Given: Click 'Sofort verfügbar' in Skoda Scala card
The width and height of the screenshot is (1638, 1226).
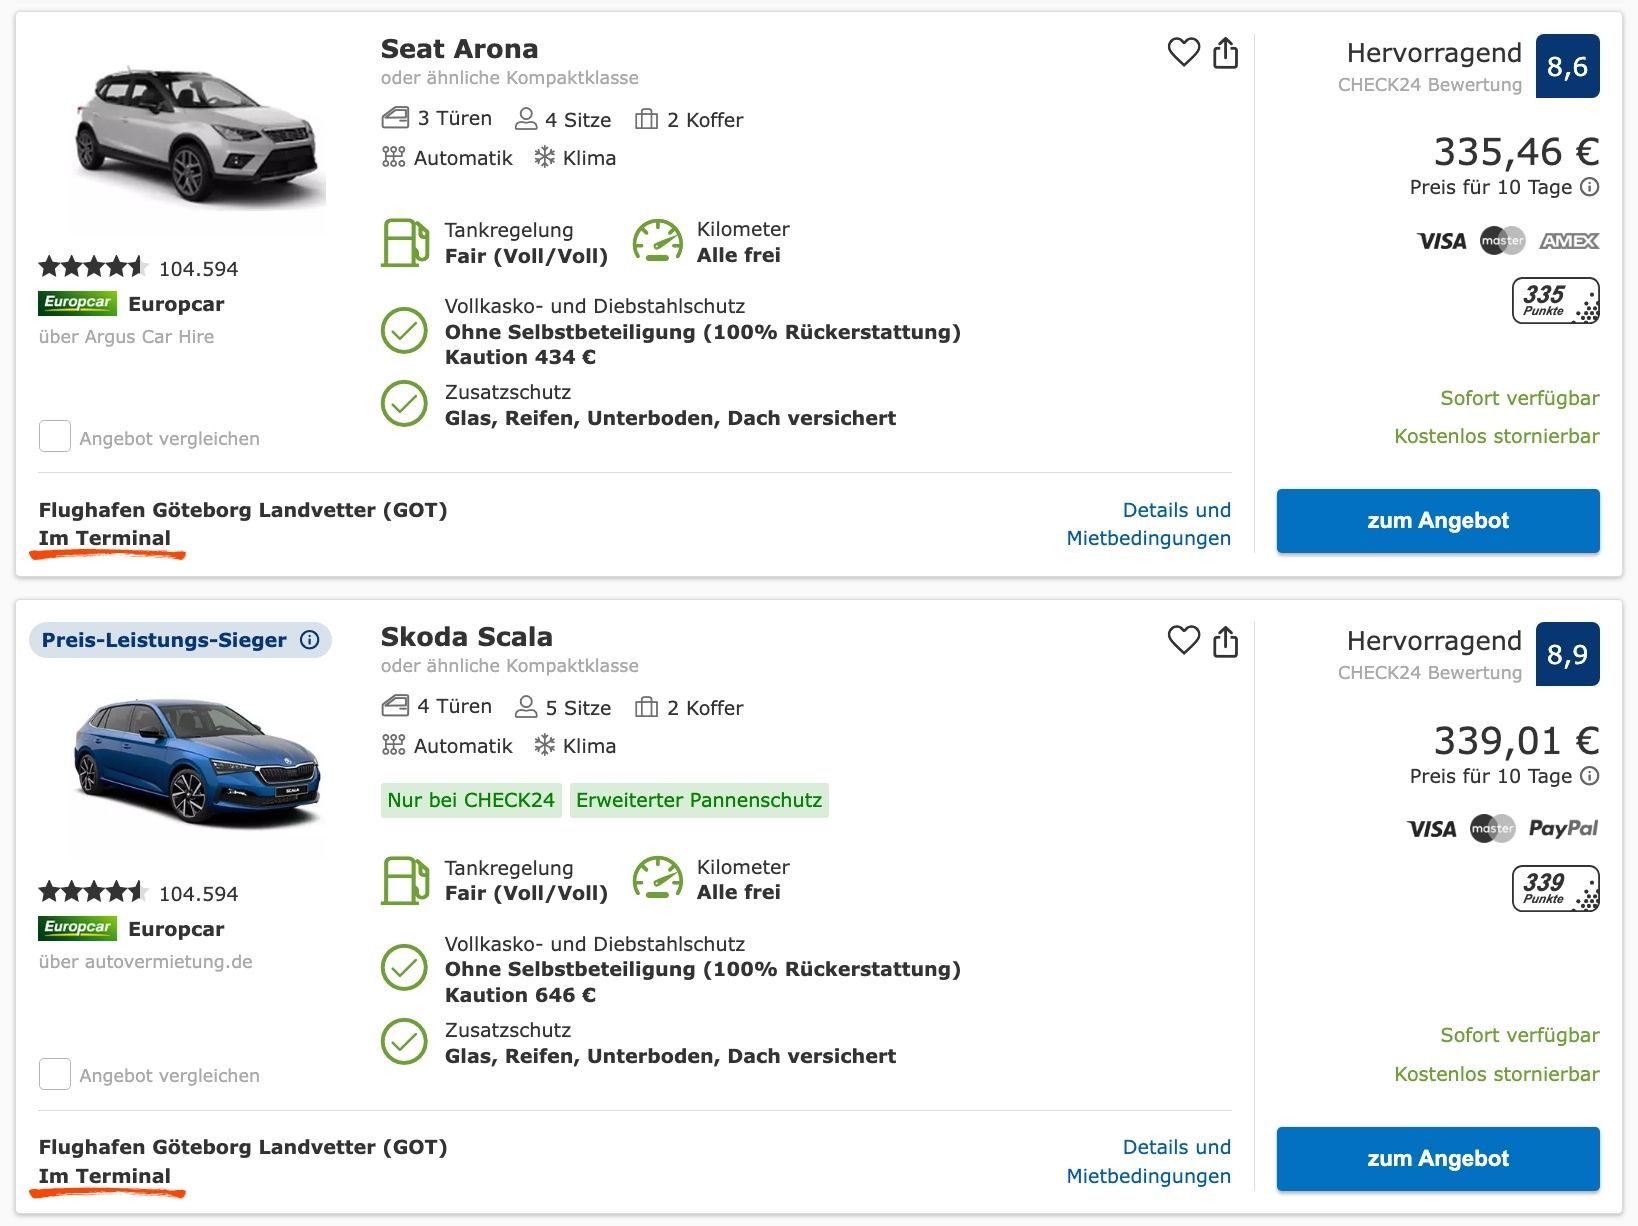Looking at the screenshot, I should click(1520, 1035).
